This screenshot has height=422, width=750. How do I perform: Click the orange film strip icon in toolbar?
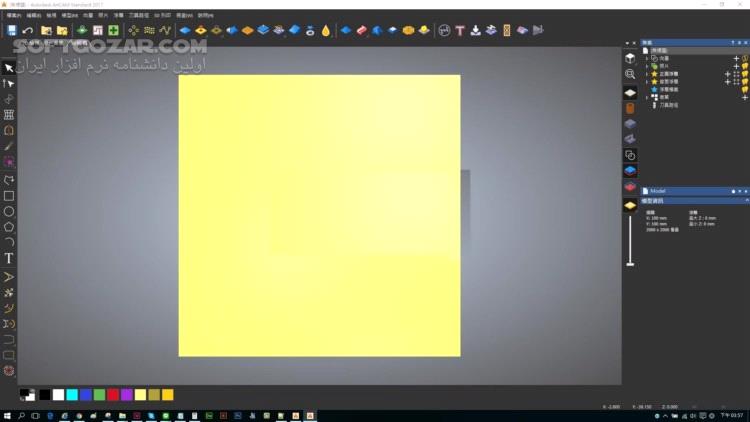(507, 31)
